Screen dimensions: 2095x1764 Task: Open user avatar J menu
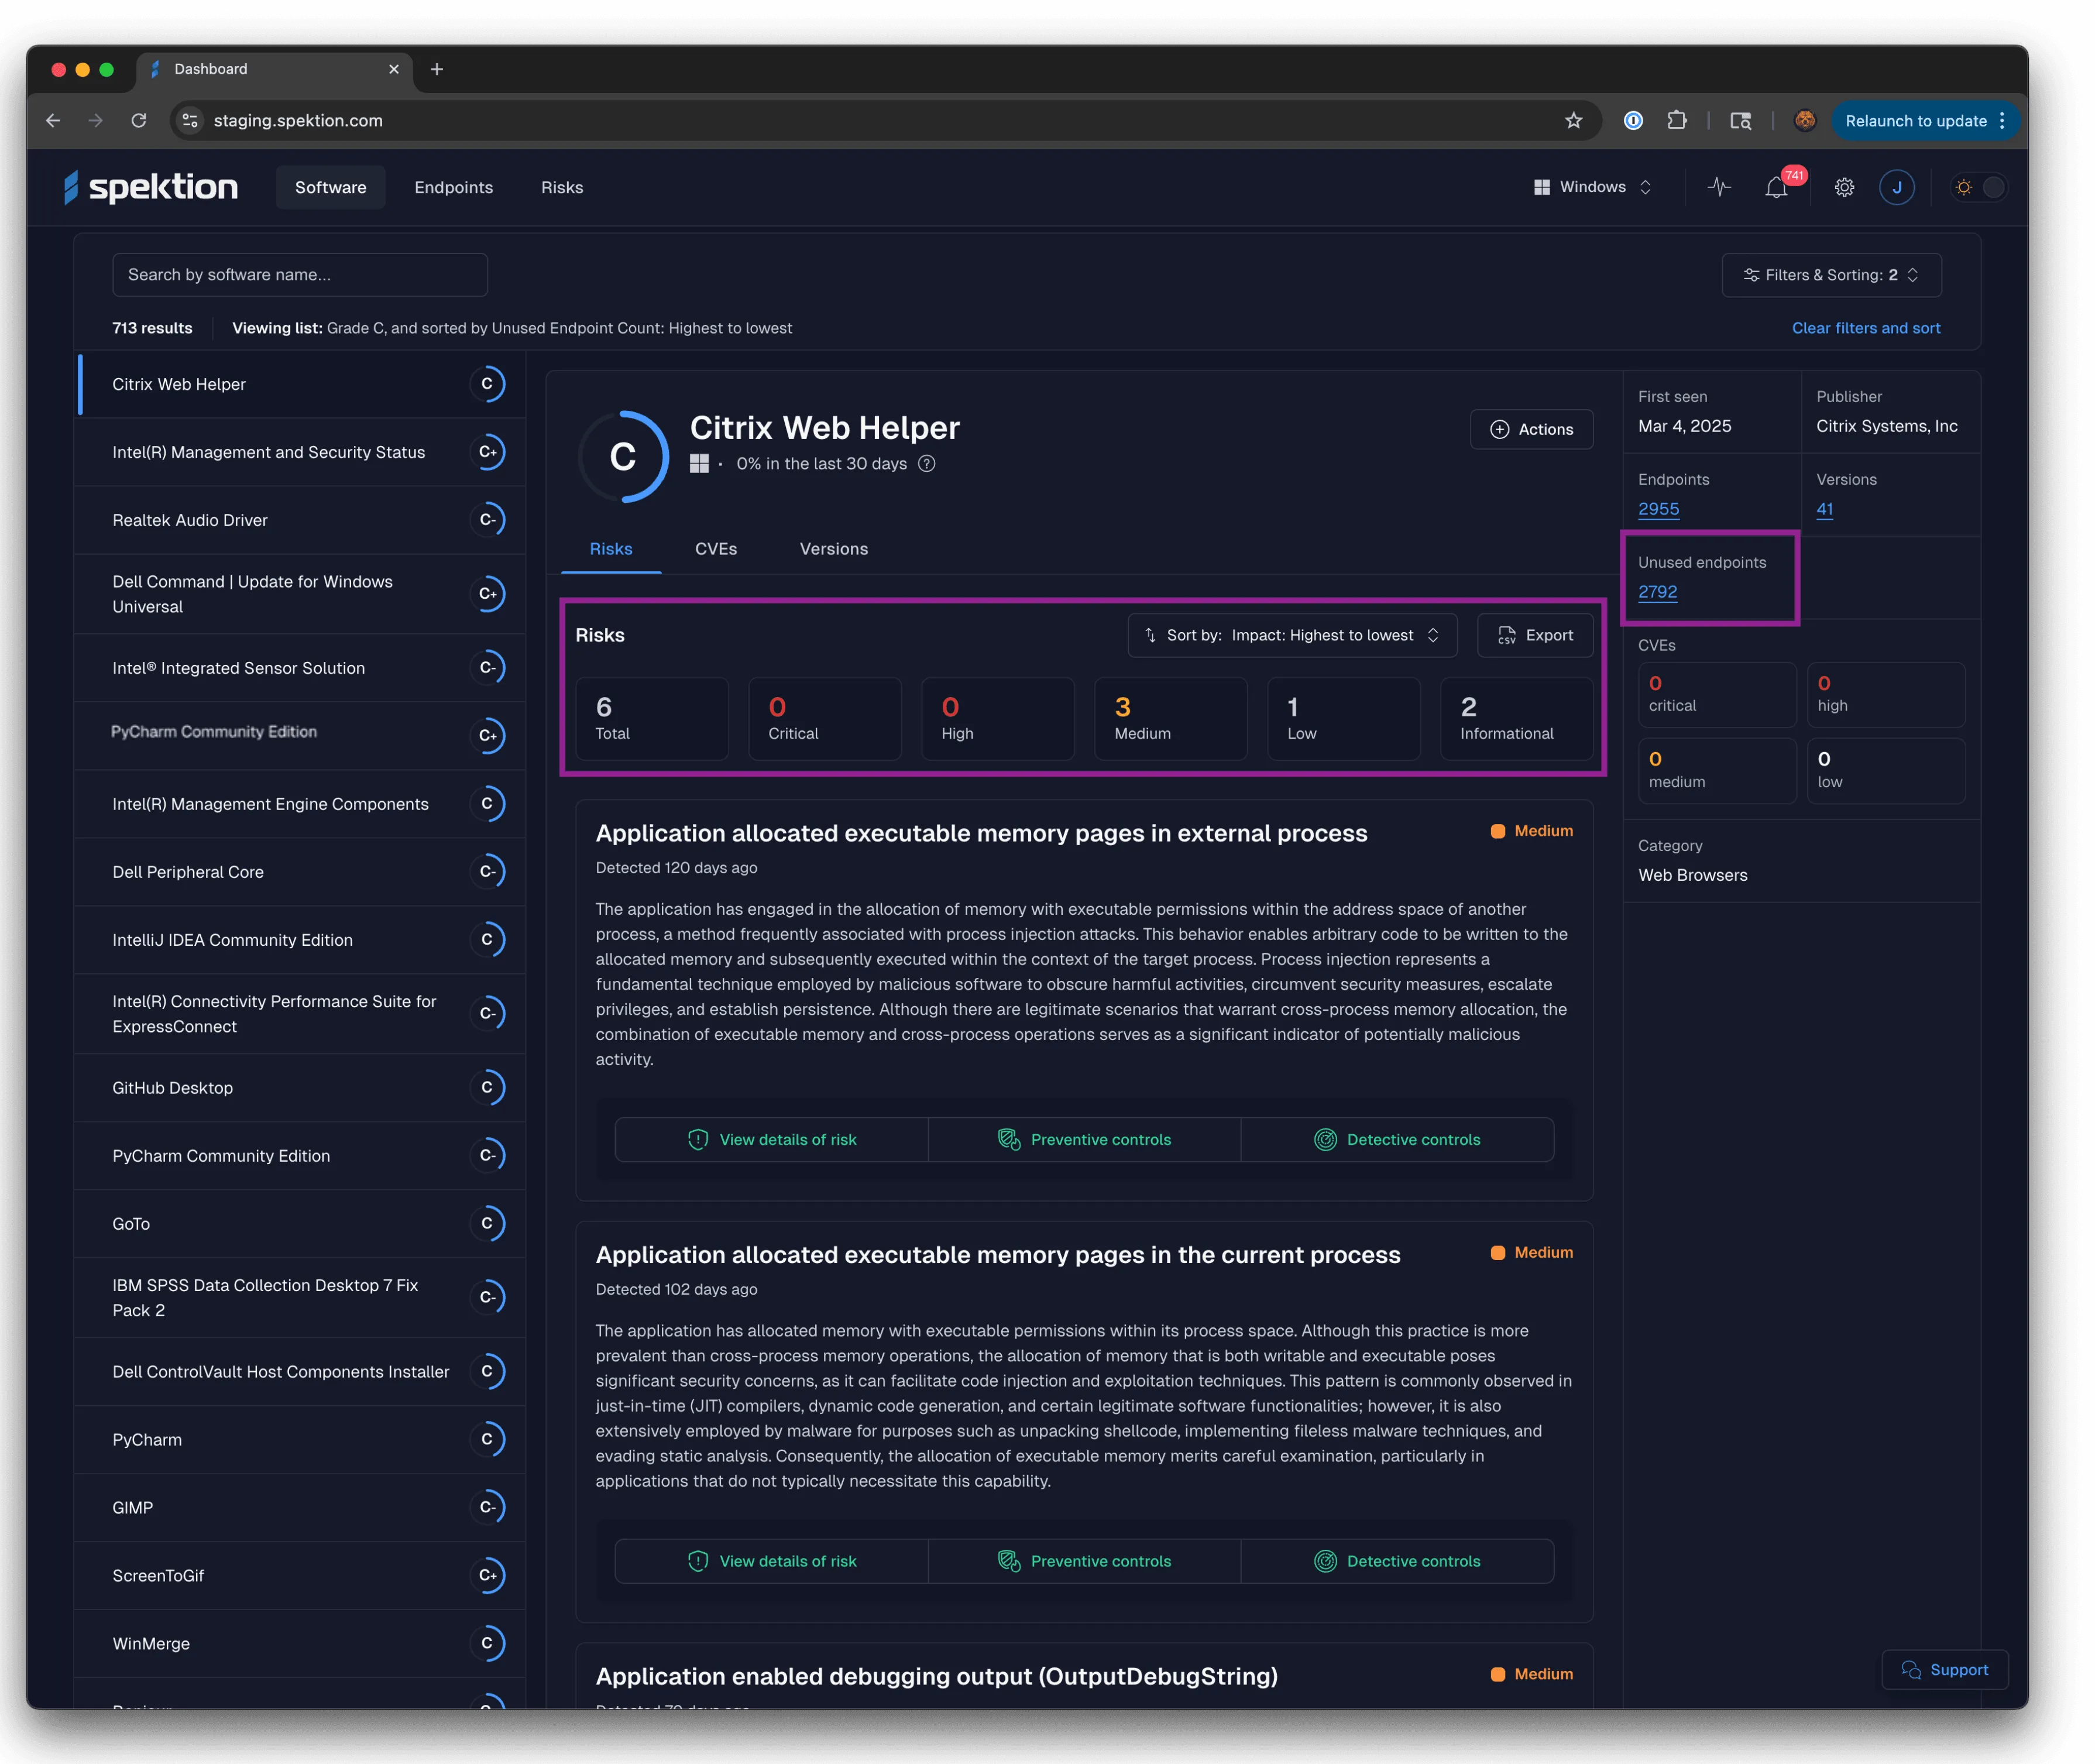(x=1896, y=187)
